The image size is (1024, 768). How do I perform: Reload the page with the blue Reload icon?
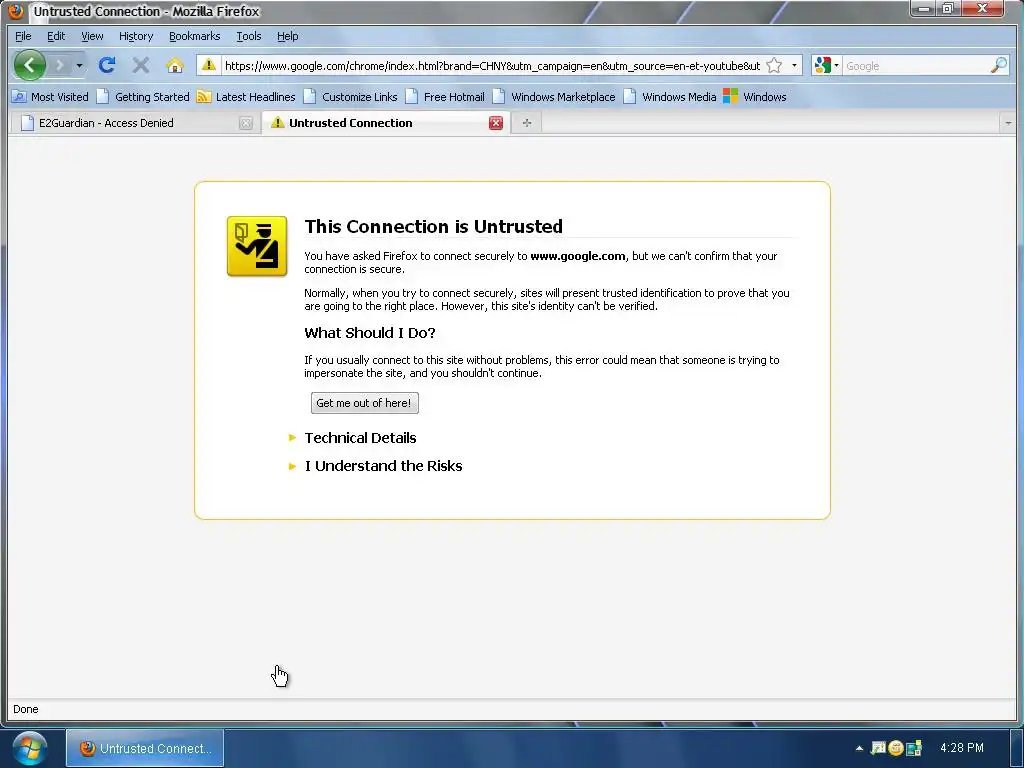tap(107, 65)
